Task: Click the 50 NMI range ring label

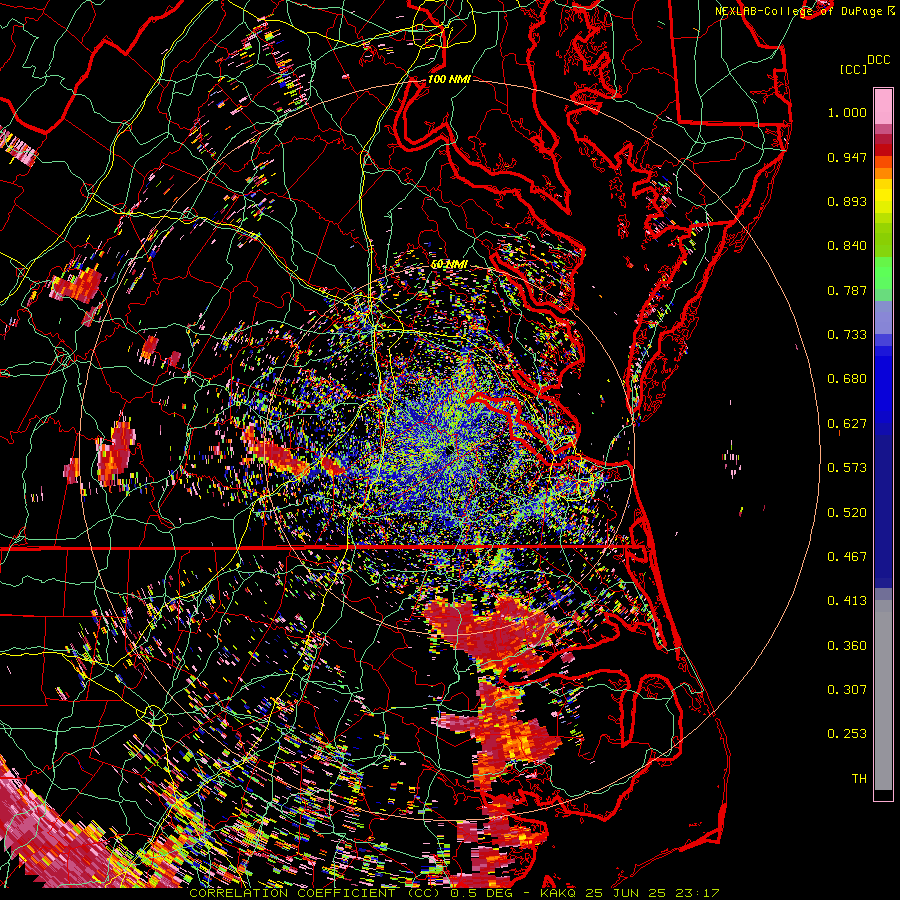Action: tap(449, 265)
